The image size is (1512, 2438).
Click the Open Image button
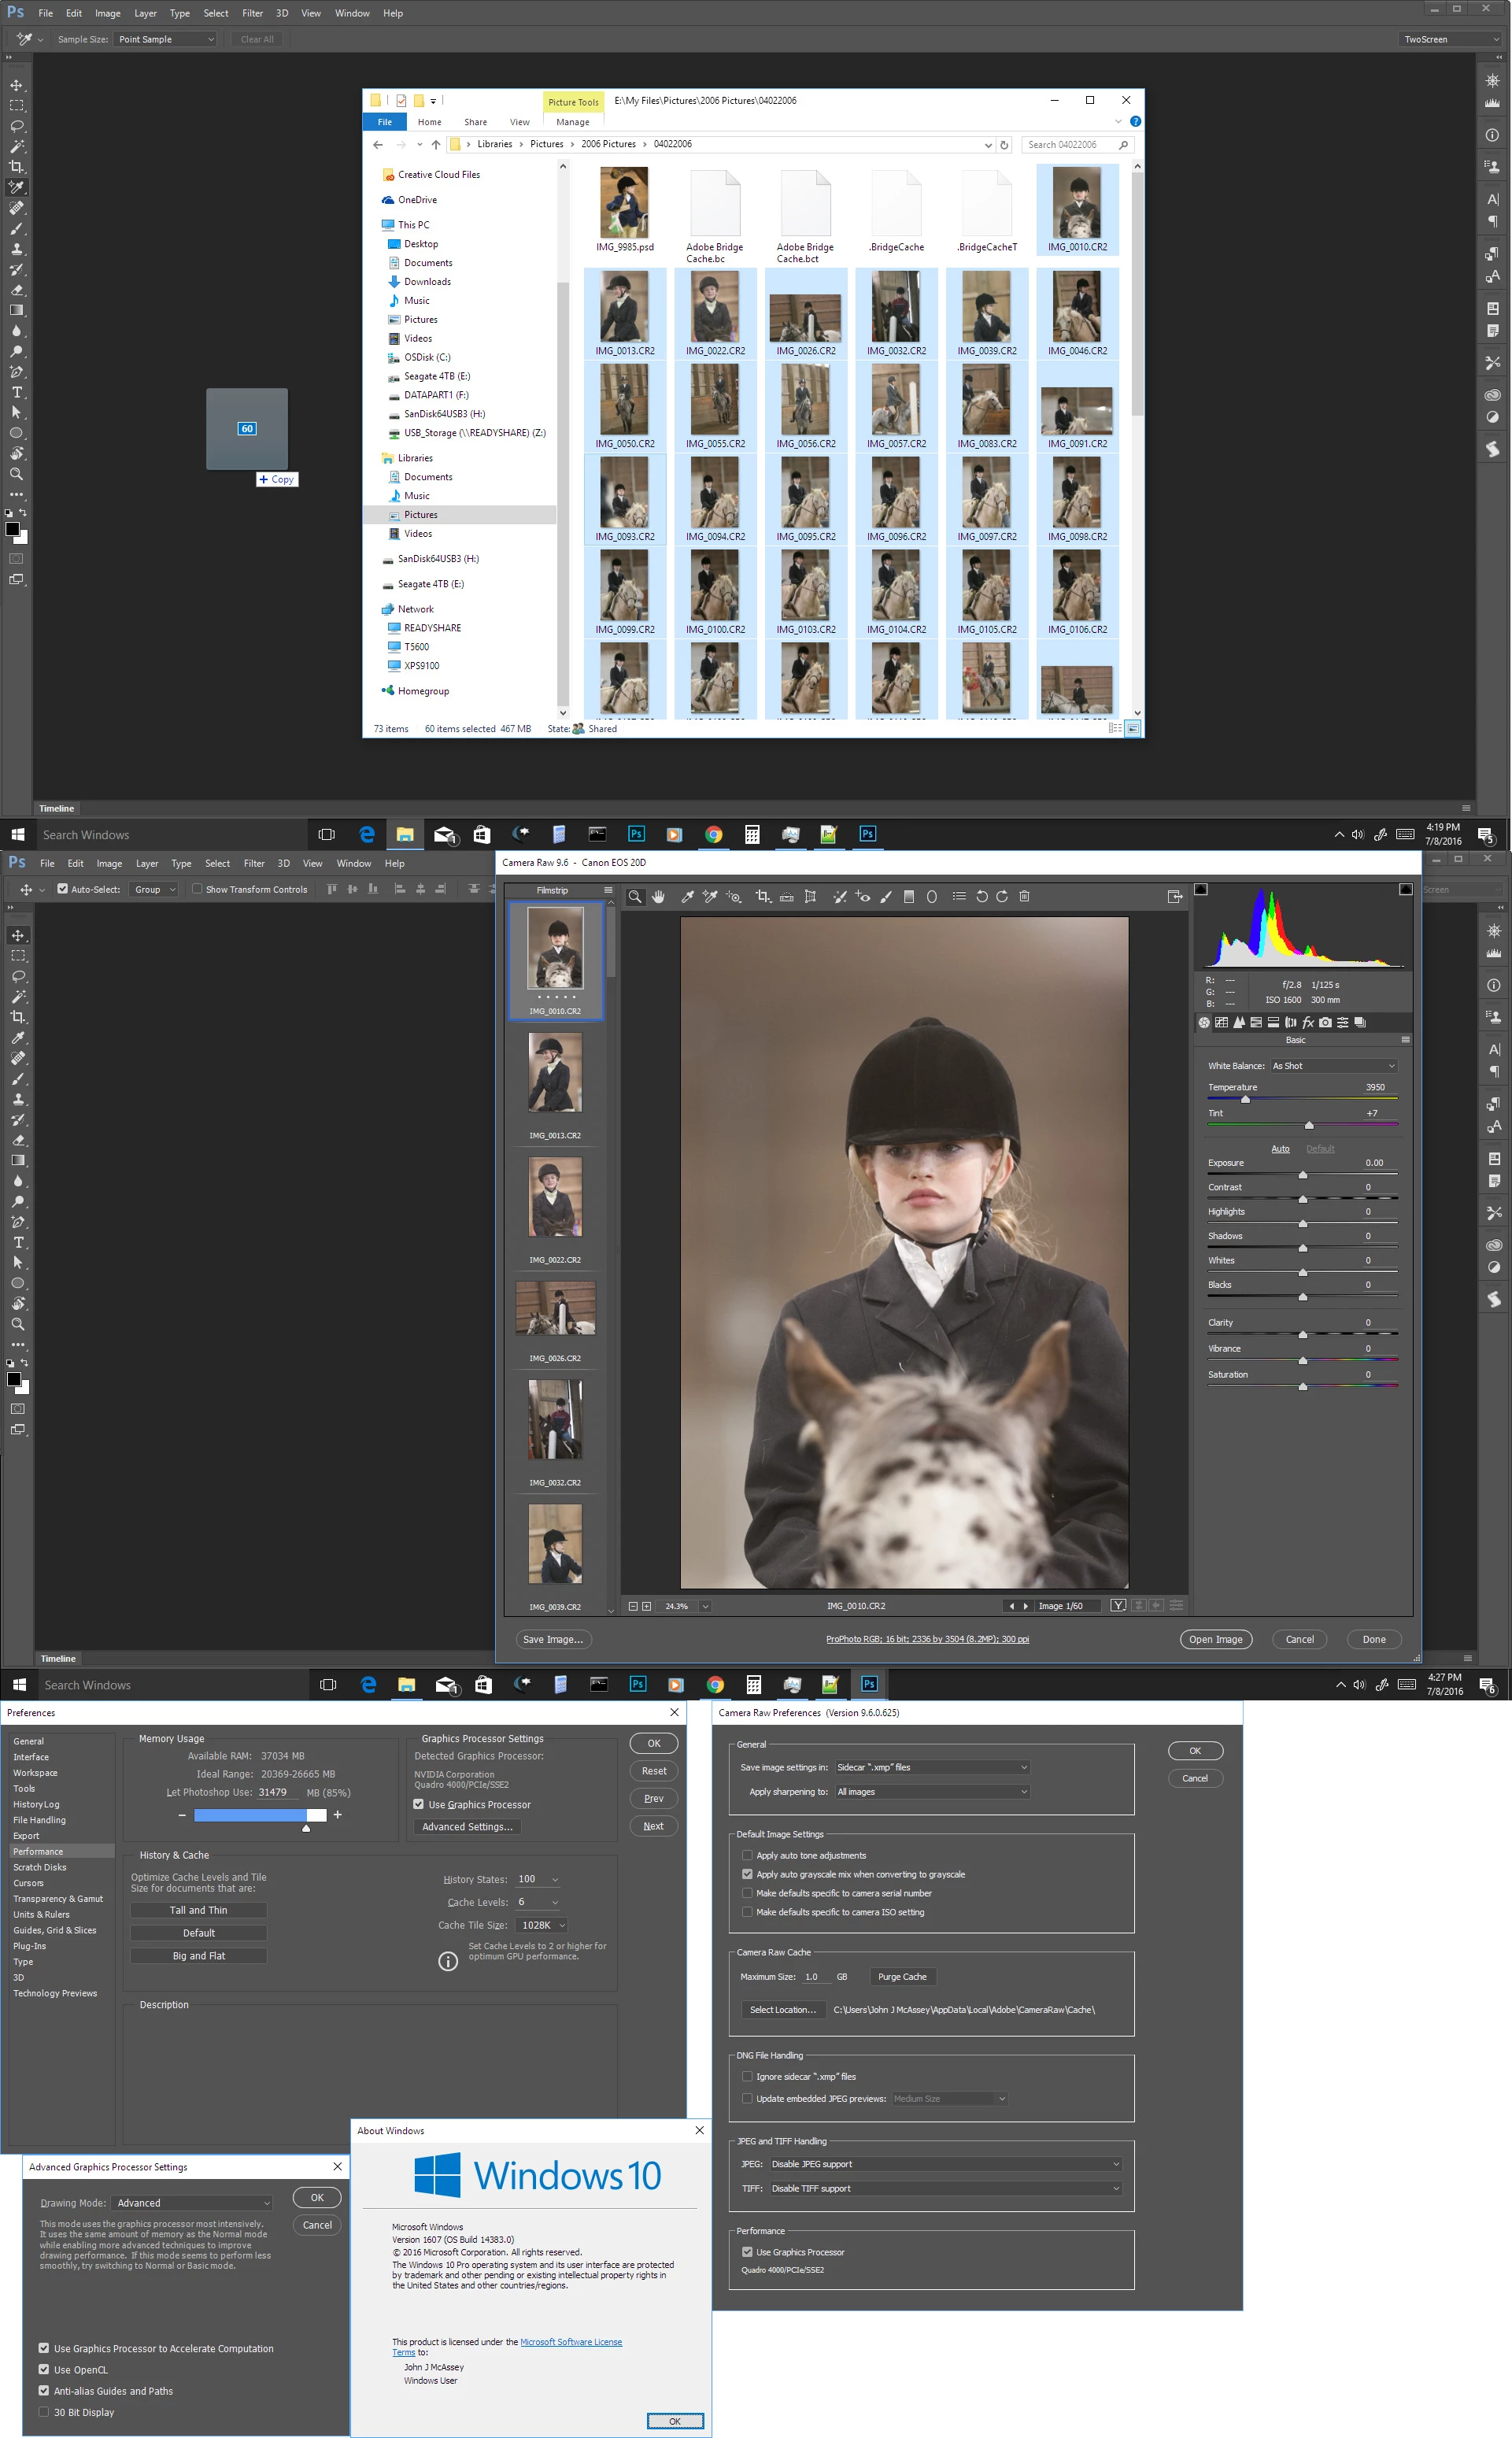(1215, 1639)
